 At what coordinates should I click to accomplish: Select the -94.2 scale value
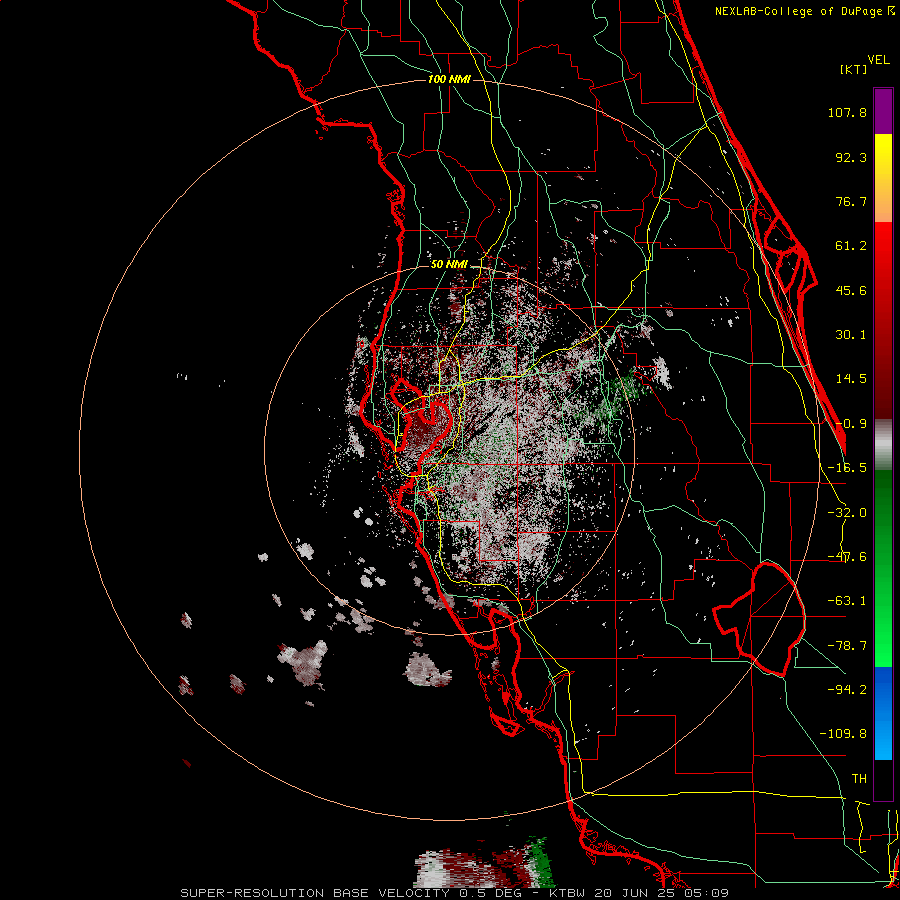[x=847, y=689]
